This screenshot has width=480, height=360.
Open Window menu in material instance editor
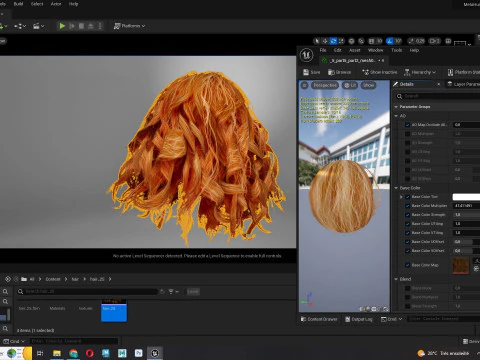pos(375,50)
